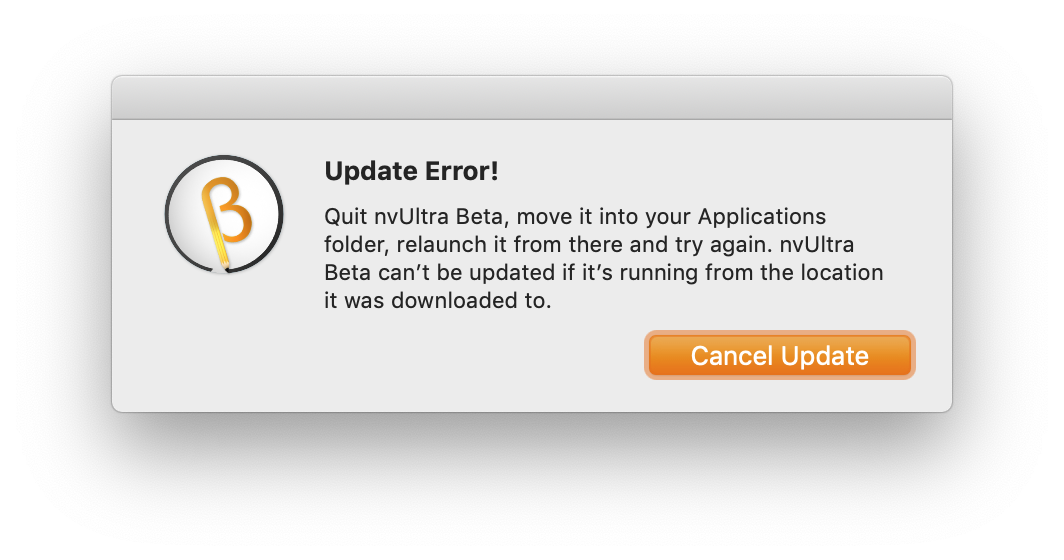Screen dimensions: 1064x560
Task: Click the word "relaunch" in the message
Action: pos(435,245)
